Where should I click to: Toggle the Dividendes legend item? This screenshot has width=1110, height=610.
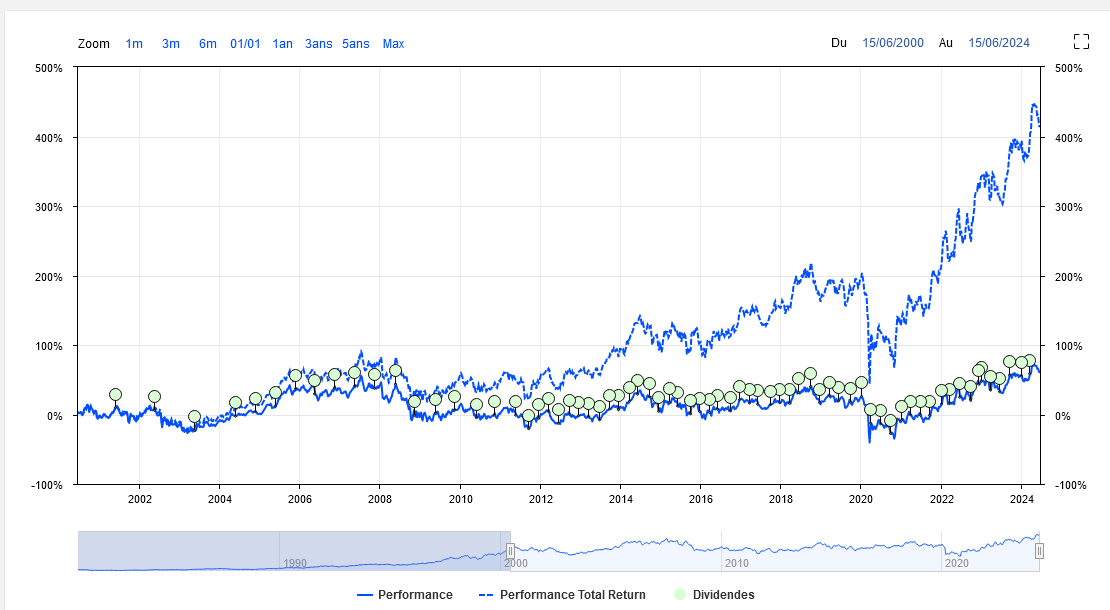[714, 594]
